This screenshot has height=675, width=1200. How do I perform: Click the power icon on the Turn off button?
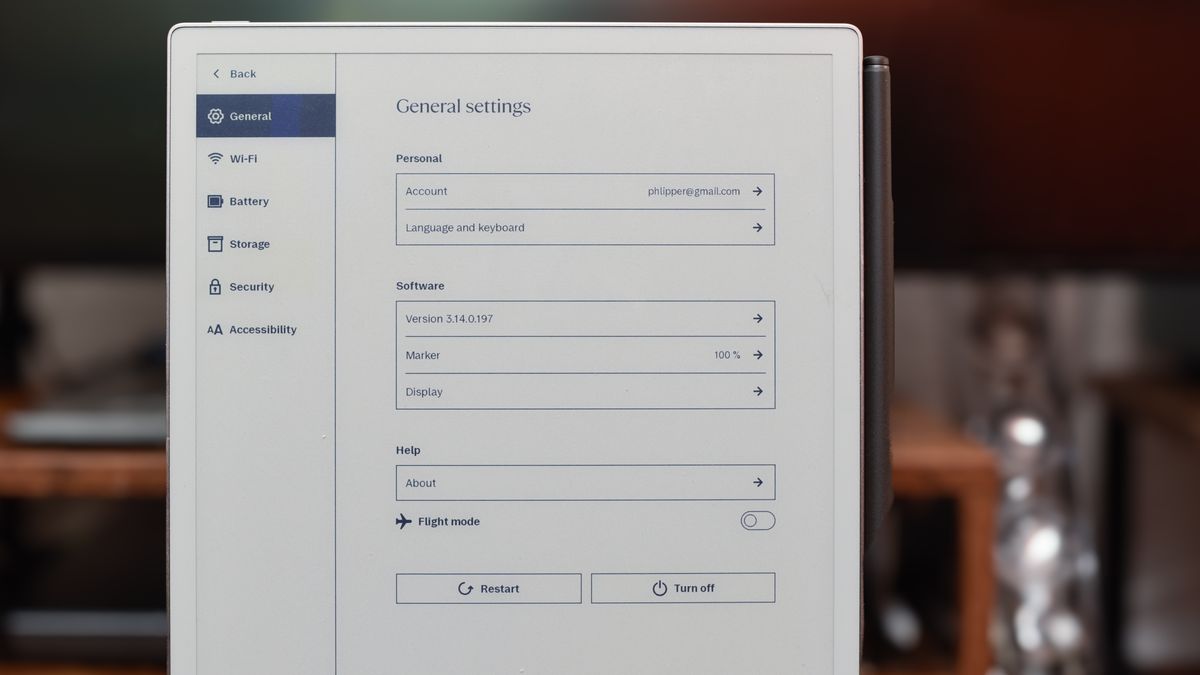pos(659,588)
